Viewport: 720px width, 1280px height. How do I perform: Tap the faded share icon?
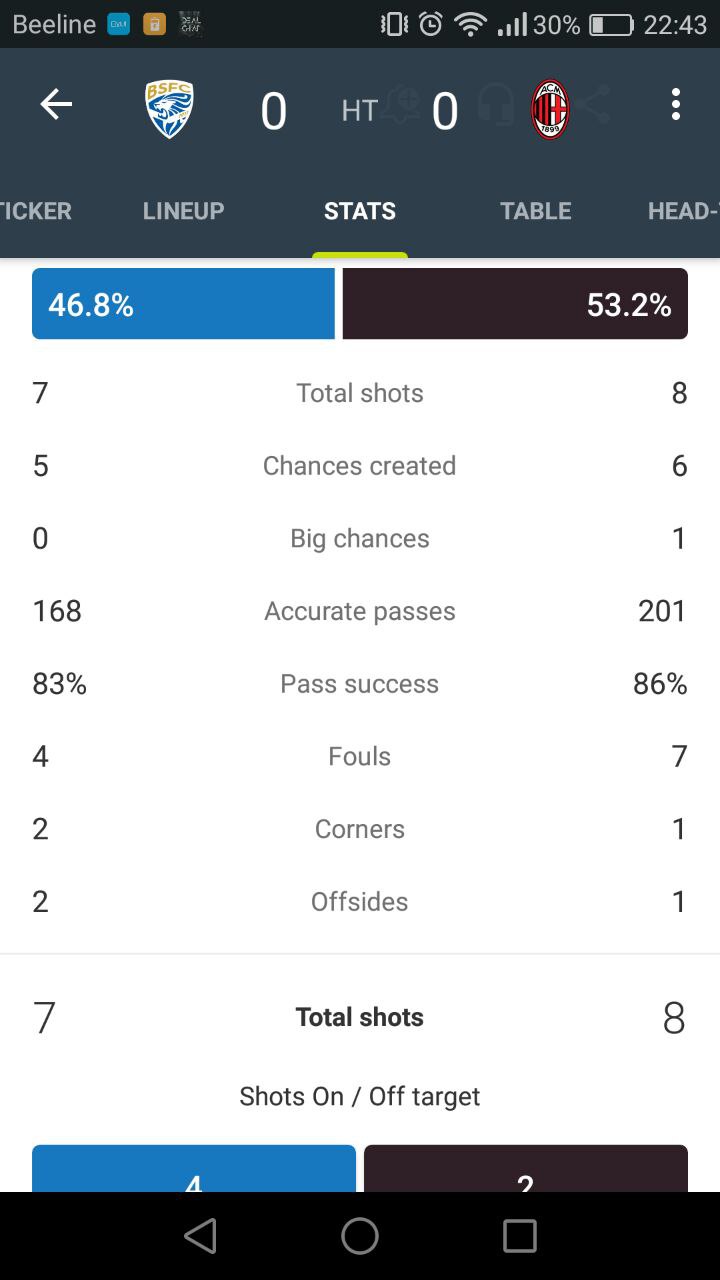click(x=594, y=105)
